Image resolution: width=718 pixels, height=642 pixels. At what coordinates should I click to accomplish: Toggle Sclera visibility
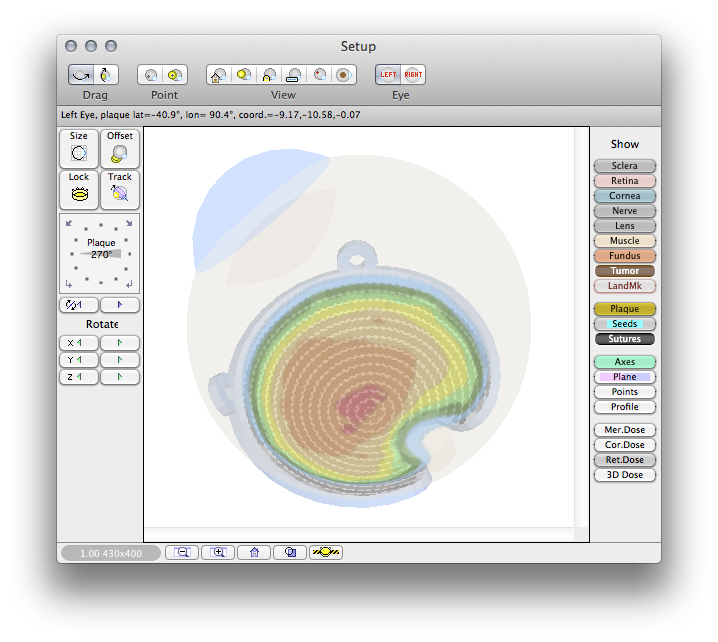625,165
